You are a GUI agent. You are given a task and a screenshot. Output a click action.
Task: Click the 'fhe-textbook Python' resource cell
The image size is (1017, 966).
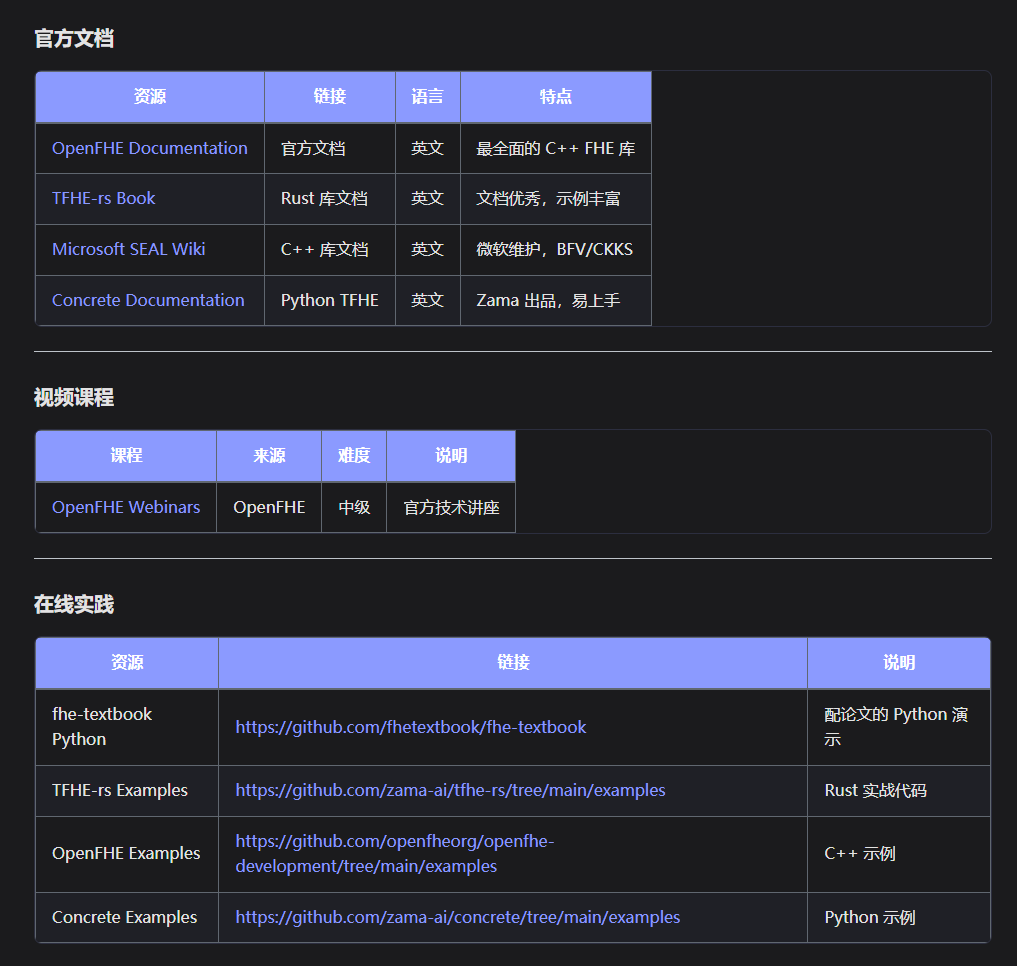point(126,727)
